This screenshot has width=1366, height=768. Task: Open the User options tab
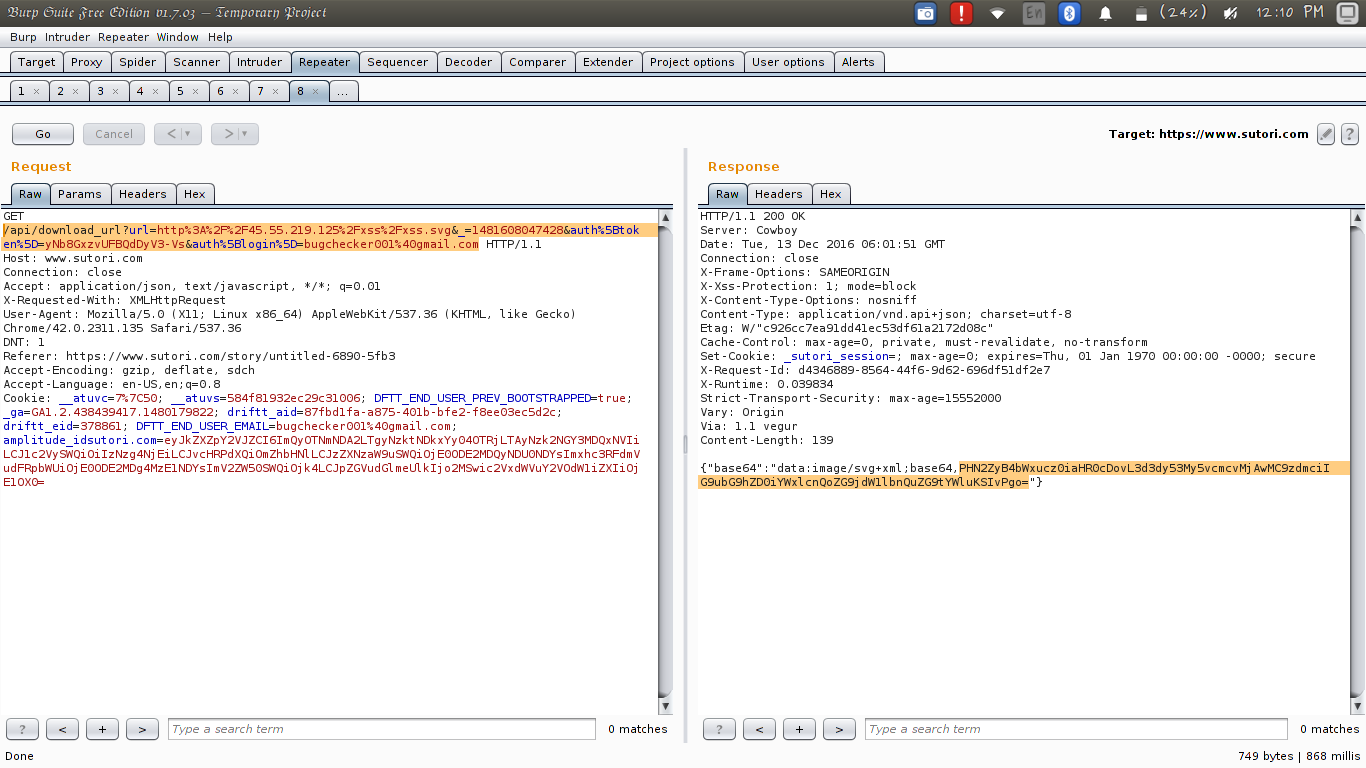pyautogui.click(x=788, y=62)
